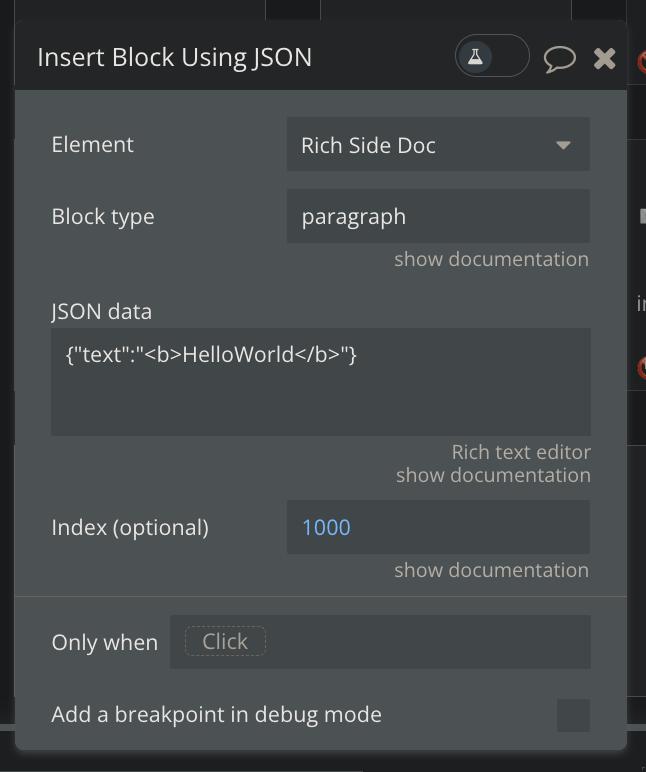The height and width of the screenshot is (772, 646).
Task: Show documentation for Block type
Action: pyautogui.click(x=491, y=260)
